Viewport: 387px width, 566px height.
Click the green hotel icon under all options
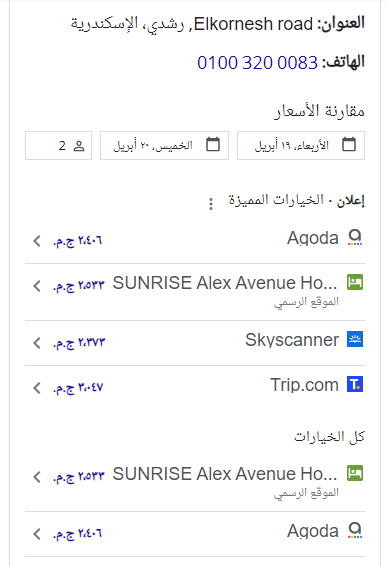[355, 473]
